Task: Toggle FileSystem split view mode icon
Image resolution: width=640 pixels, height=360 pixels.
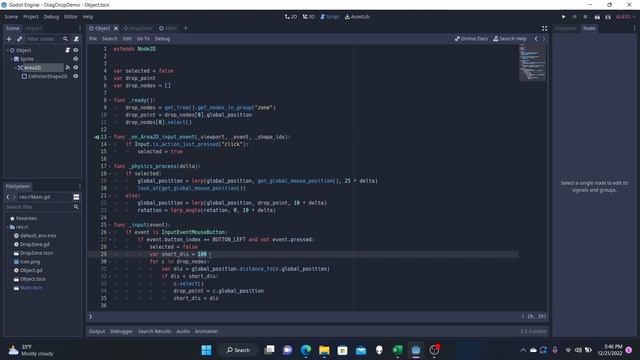Action: pyautogui.click(x=76, y=197)
